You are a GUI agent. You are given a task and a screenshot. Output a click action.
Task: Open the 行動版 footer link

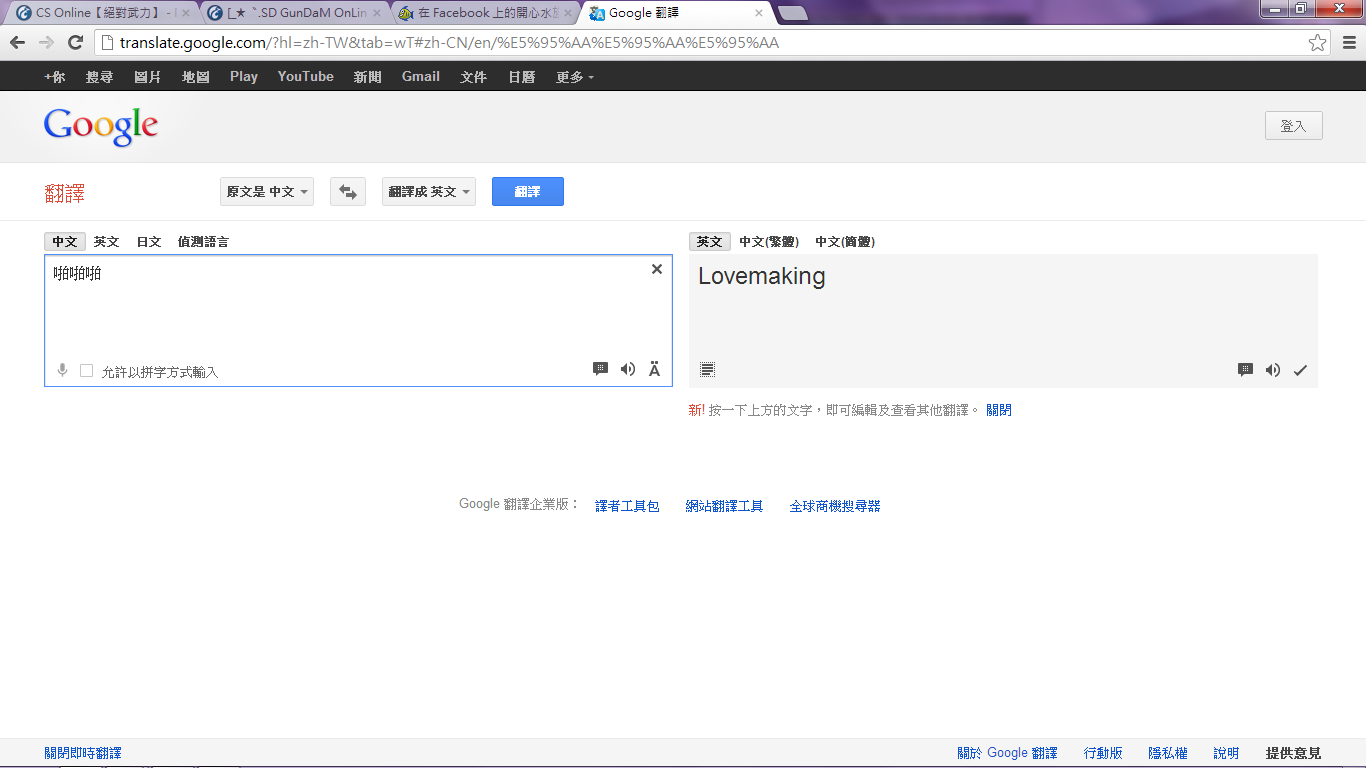click(1104, 753)
